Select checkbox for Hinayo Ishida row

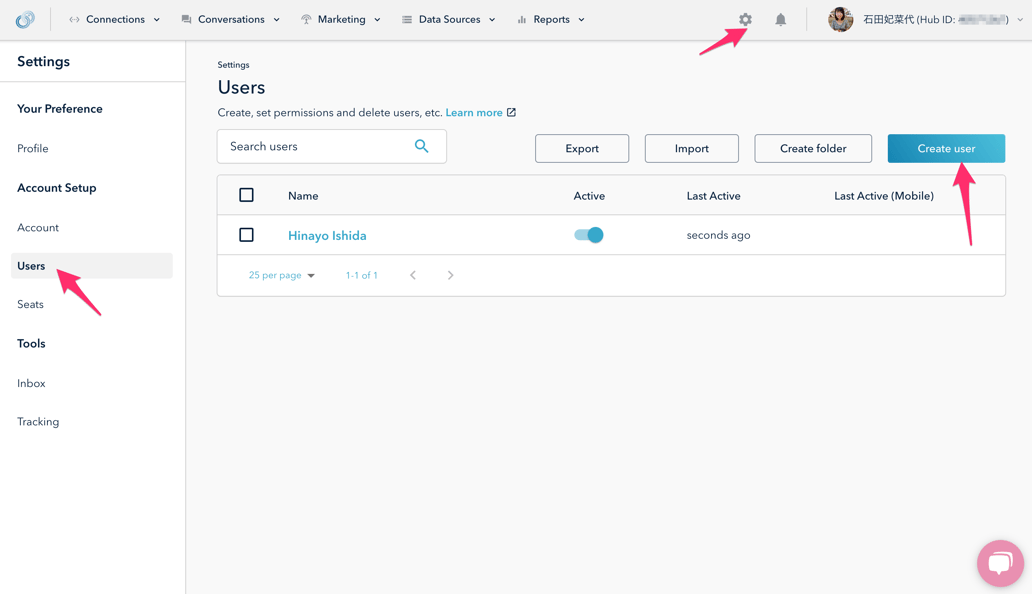coord(246,235)
